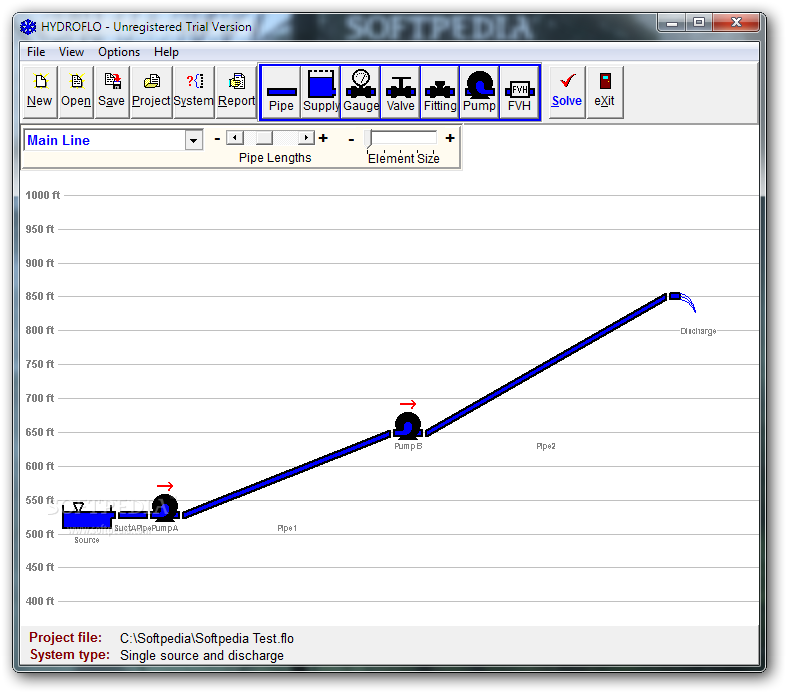Click the HYDROFLO snowflake title icon
This screenshot has height=693, width=787.
point(28,27)
